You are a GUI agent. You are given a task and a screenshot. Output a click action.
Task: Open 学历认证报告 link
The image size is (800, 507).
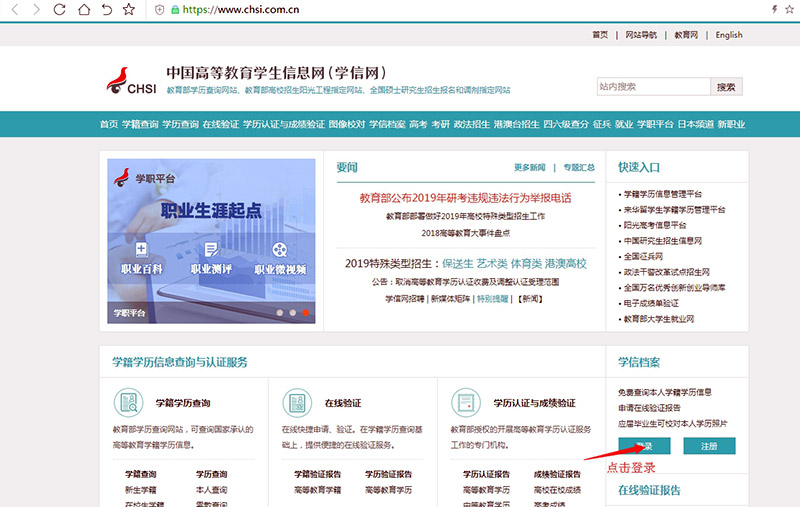click(486, 474)
